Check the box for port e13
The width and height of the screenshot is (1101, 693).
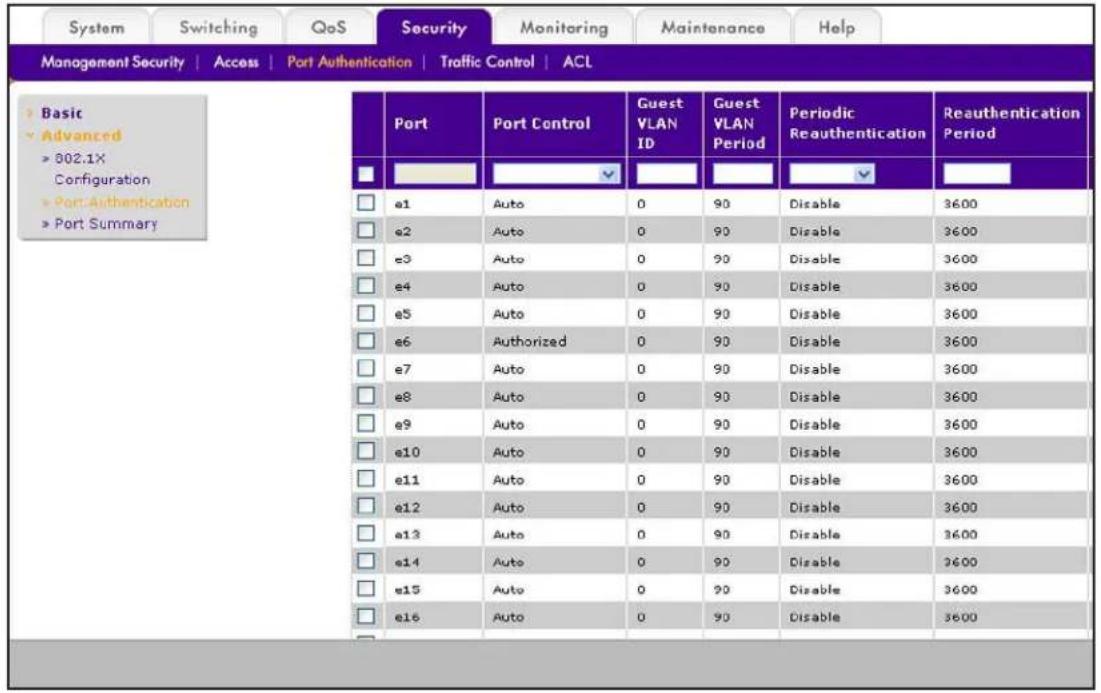366,534
